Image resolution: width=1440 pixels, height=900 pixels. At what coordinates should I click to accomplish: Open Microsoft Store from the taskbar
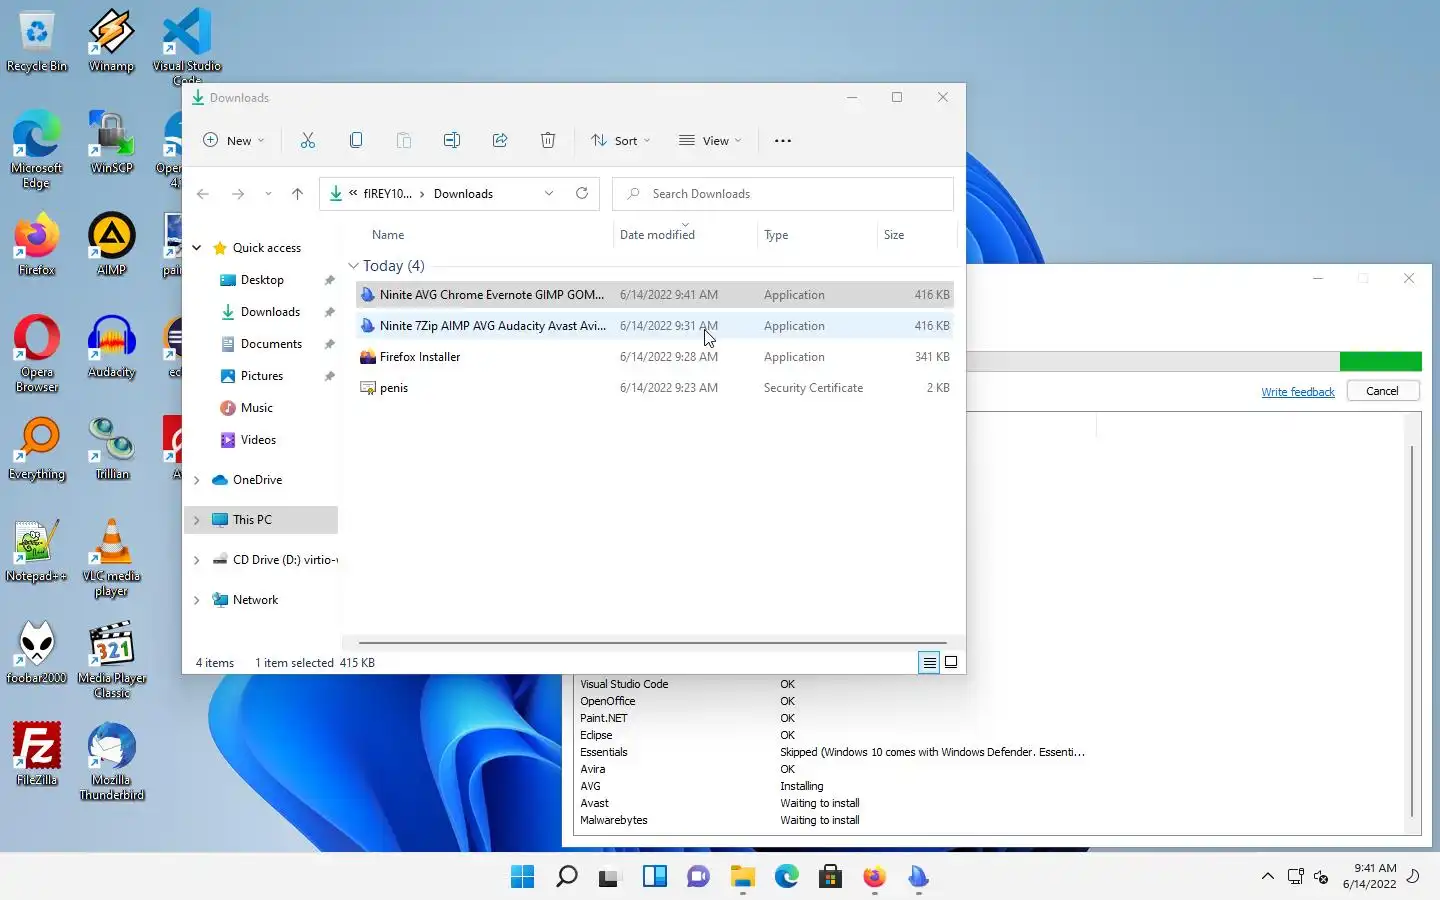830,877
